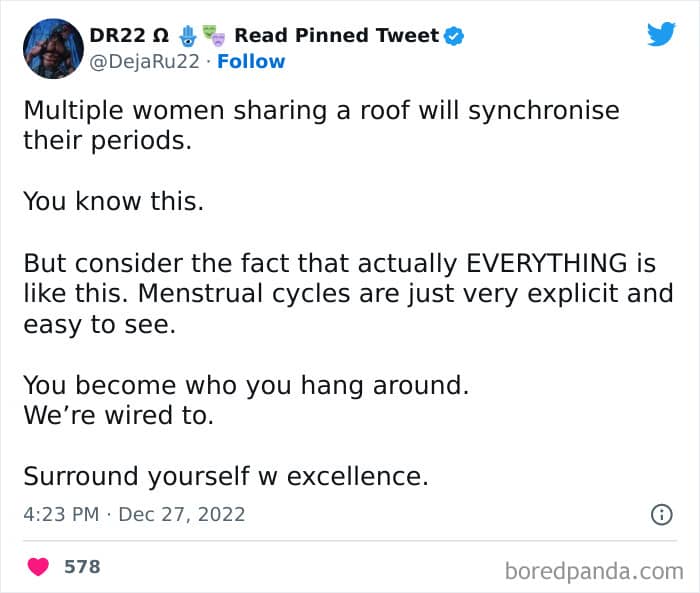The image size is (700, 593).
Task: Click the 578 likes count
Action: (x=82, y=567)
